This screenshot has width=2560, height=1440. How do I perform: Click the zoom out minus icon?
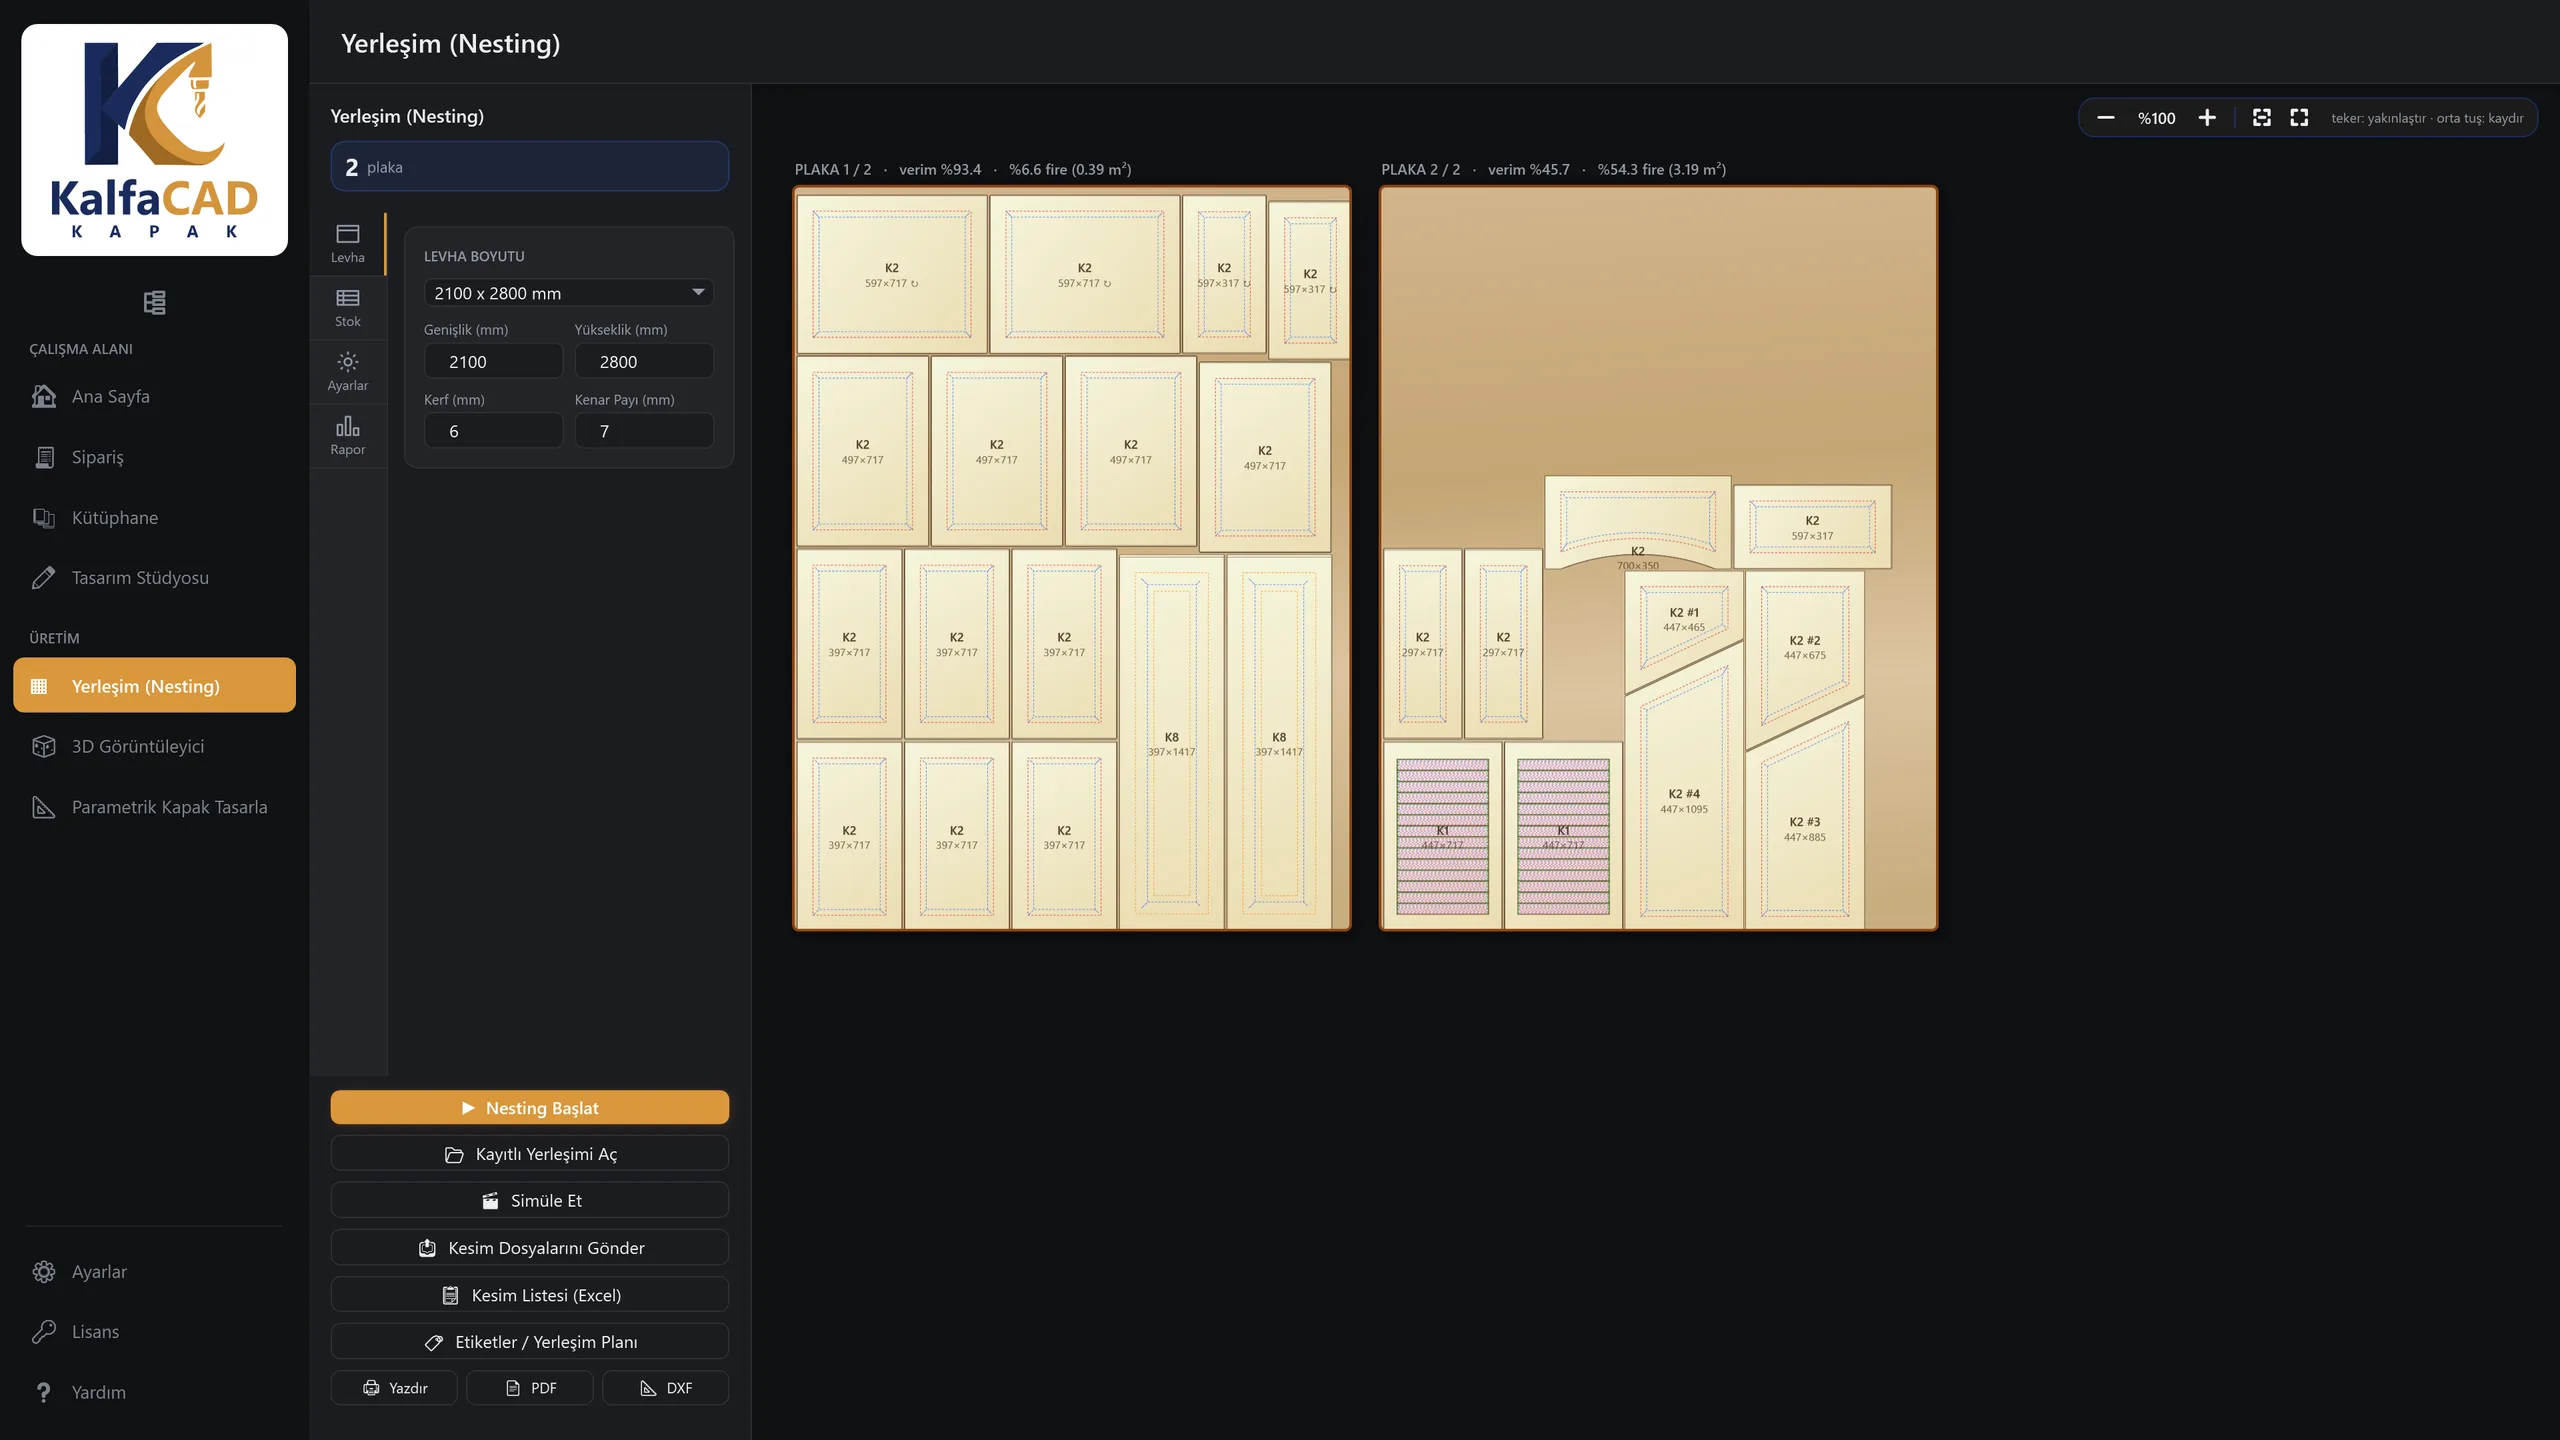(2105, 118)
